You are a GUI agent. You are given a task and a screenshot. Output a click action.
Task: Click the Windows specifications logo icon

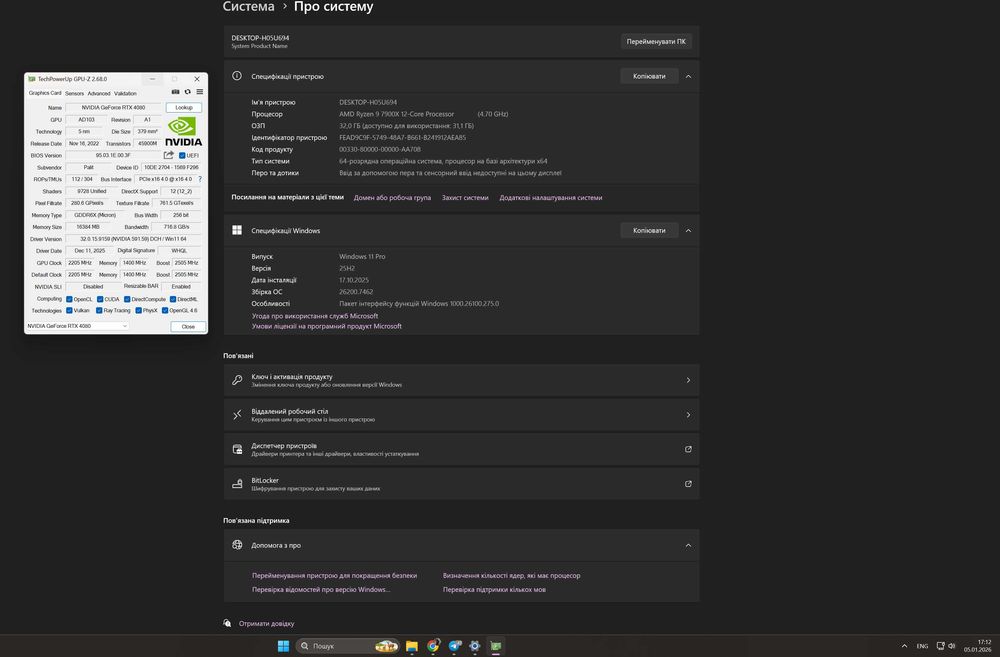(237, 230)
